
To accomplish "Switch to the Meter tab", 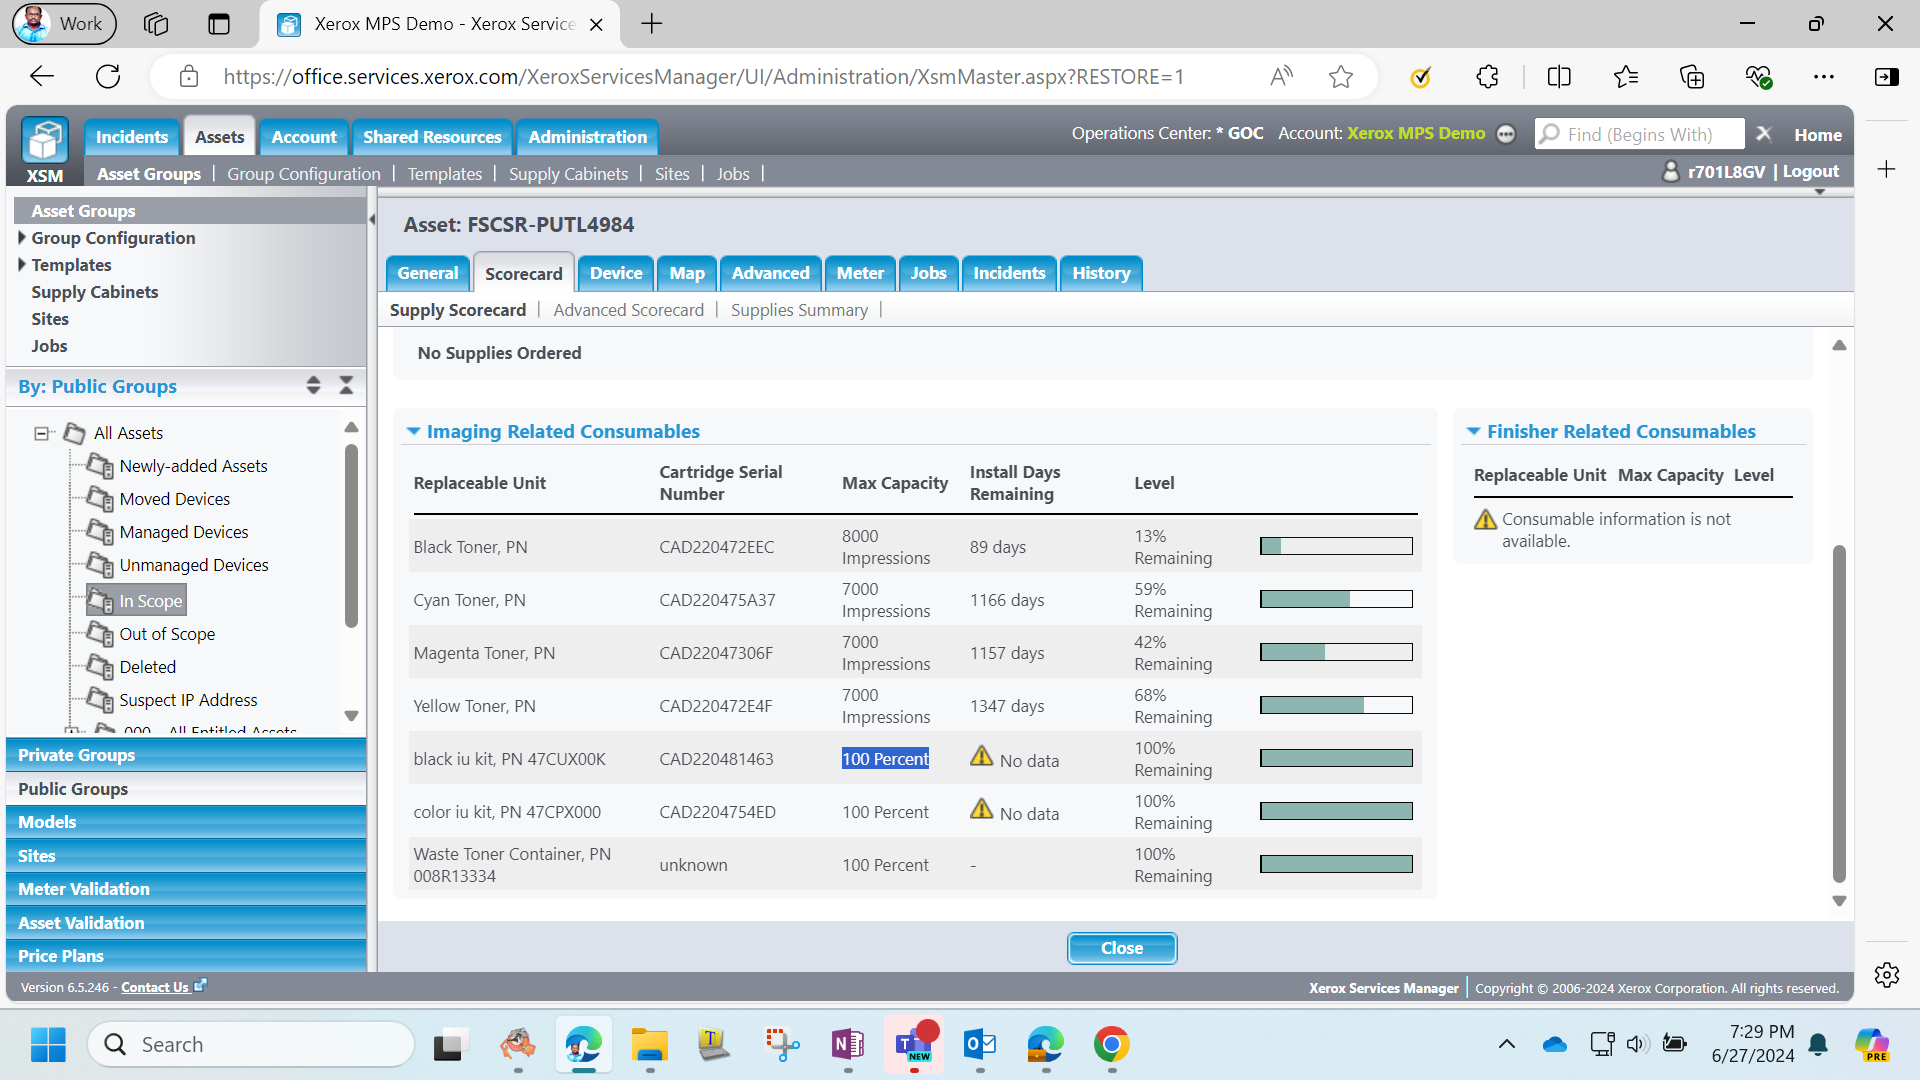I will click(x=860, y=273).
